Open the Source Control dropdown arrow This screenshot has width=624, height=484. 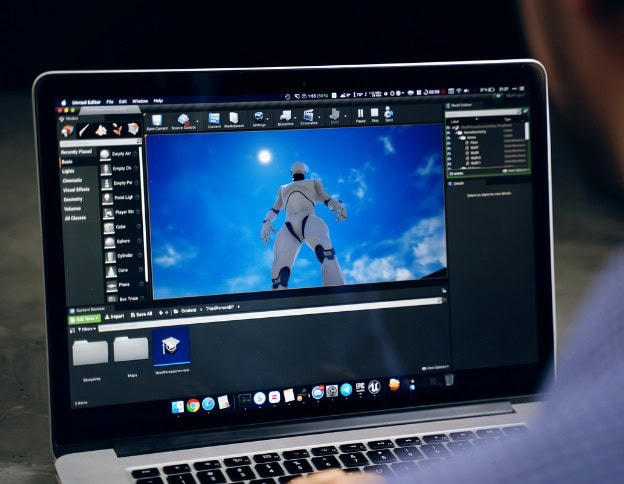(x=197, y=121)
